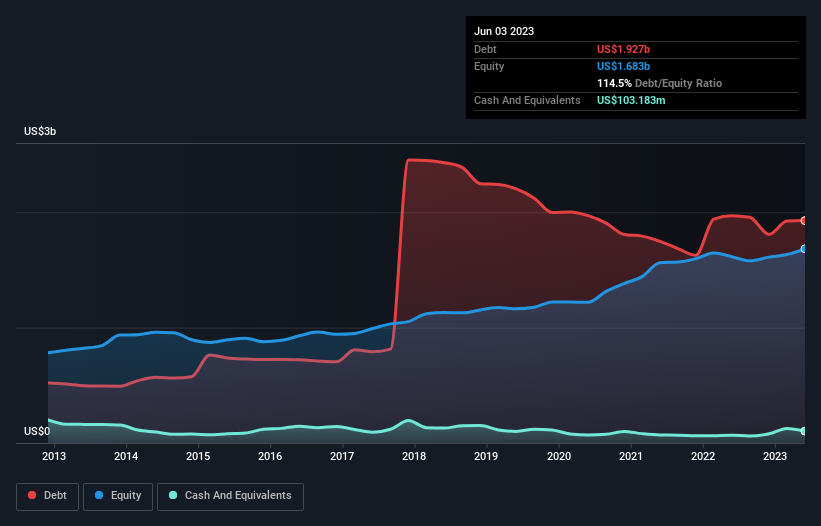Click the US$103.183m cash value
Screen dimensions: 821x526
[x=631, y=100]
